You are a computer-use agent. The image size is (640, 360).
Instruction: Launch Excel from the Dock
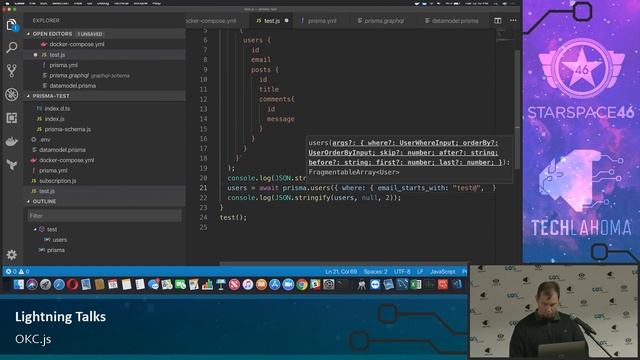point(416,284)
